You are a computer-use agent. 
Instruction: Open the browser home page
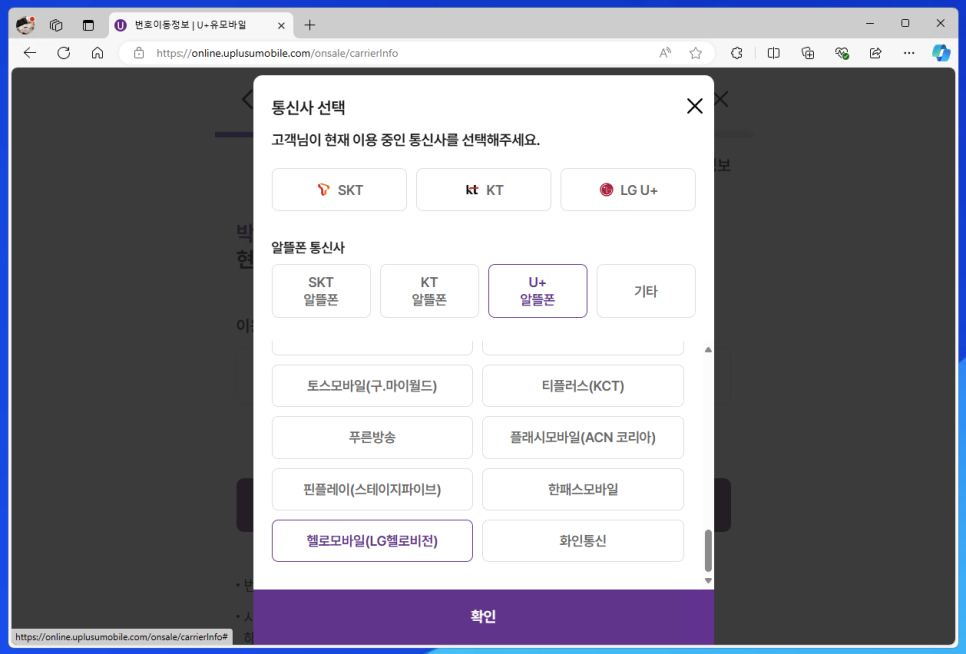[x=97, y=53]
